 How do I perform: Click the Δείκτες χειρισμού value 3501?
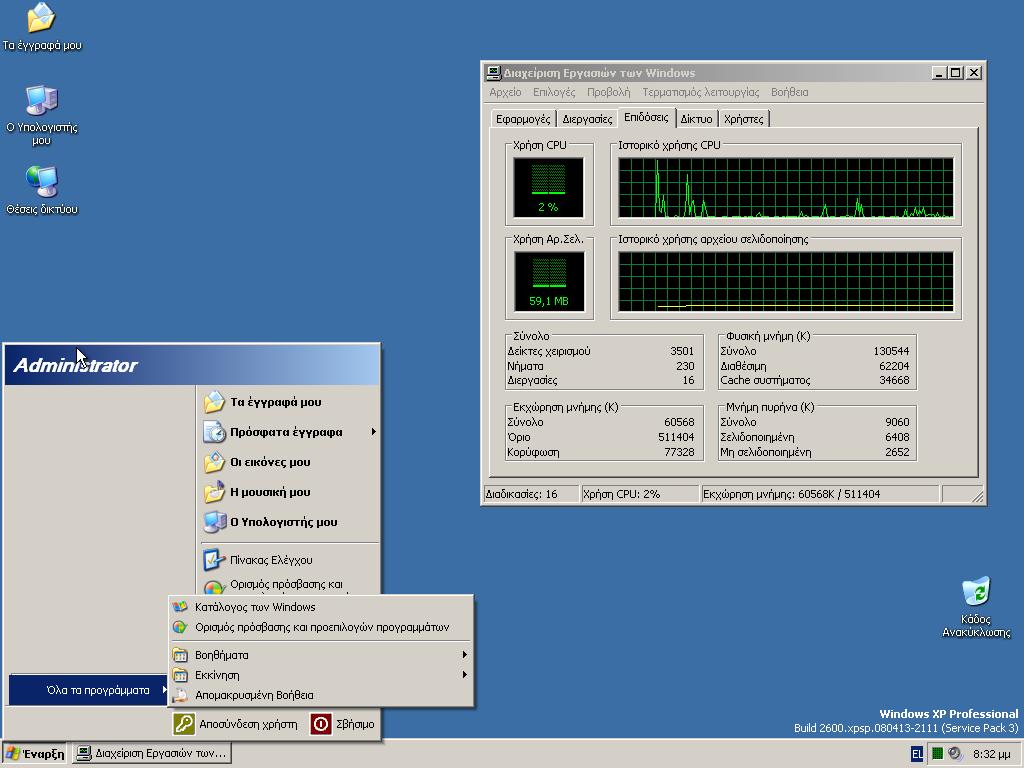click(x=682, y=351)
